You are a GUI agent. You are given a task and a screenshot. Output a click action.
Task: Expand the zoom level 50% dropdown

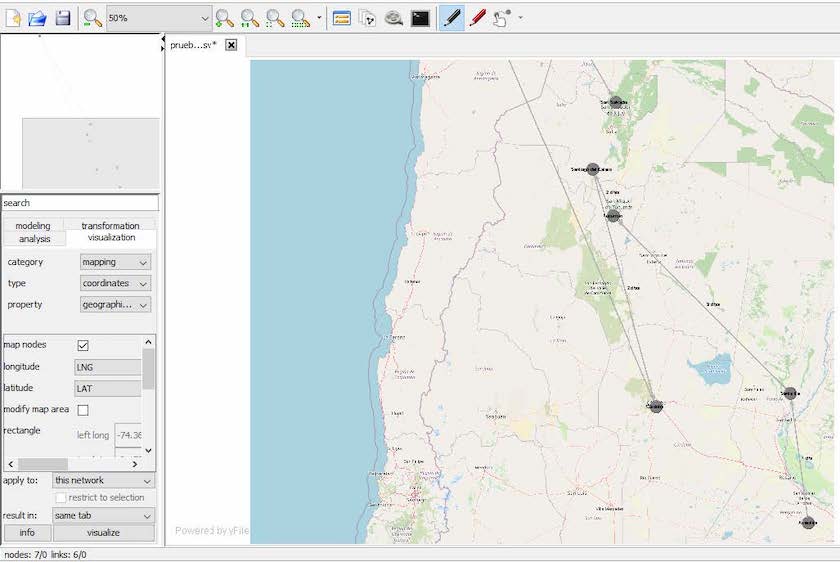[204, 18]
